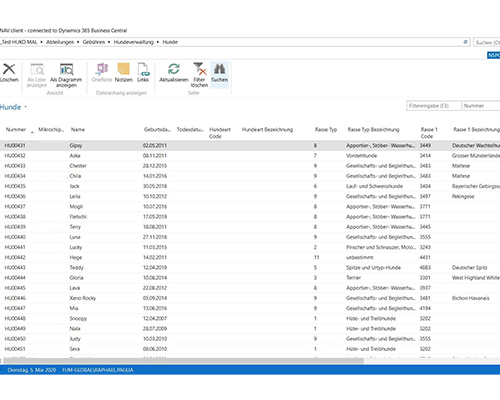Click birth date 17.05.2019
This screenshot has width=500, height=400.
point(155,217)
